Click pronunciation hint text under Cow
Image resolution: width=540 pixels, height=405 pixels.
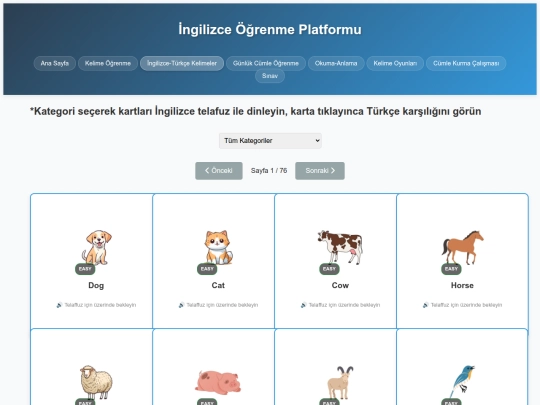coord(344,305)
